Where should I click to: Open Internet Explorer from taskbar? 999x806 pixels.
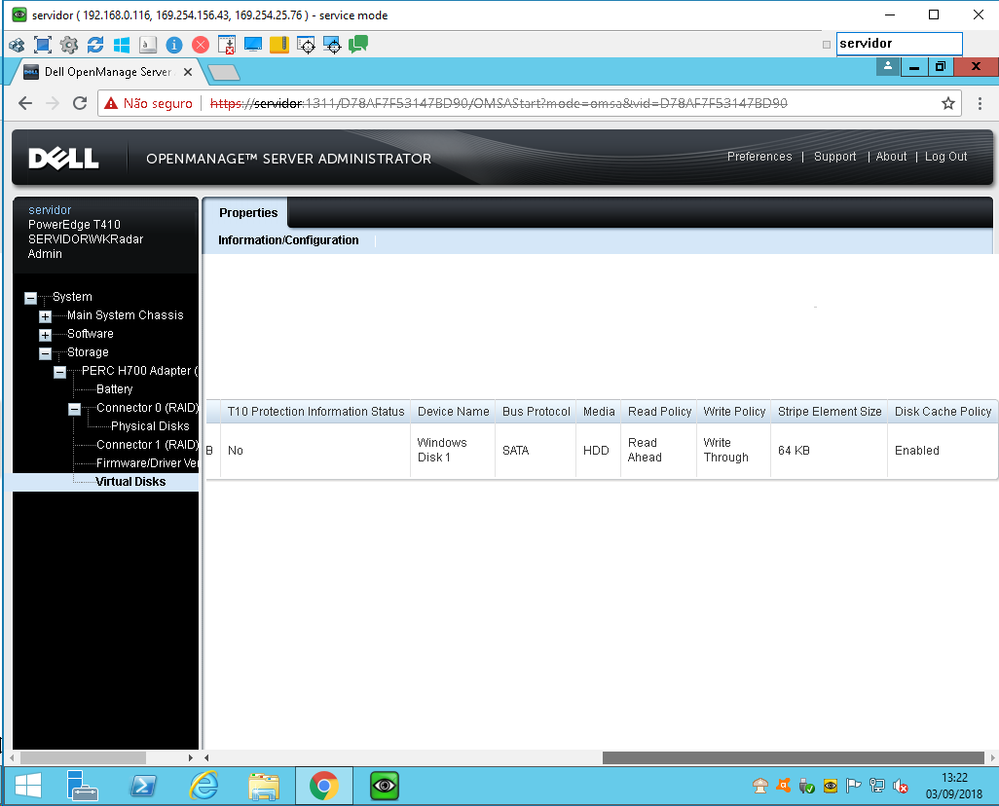click(x=204, y=785)
